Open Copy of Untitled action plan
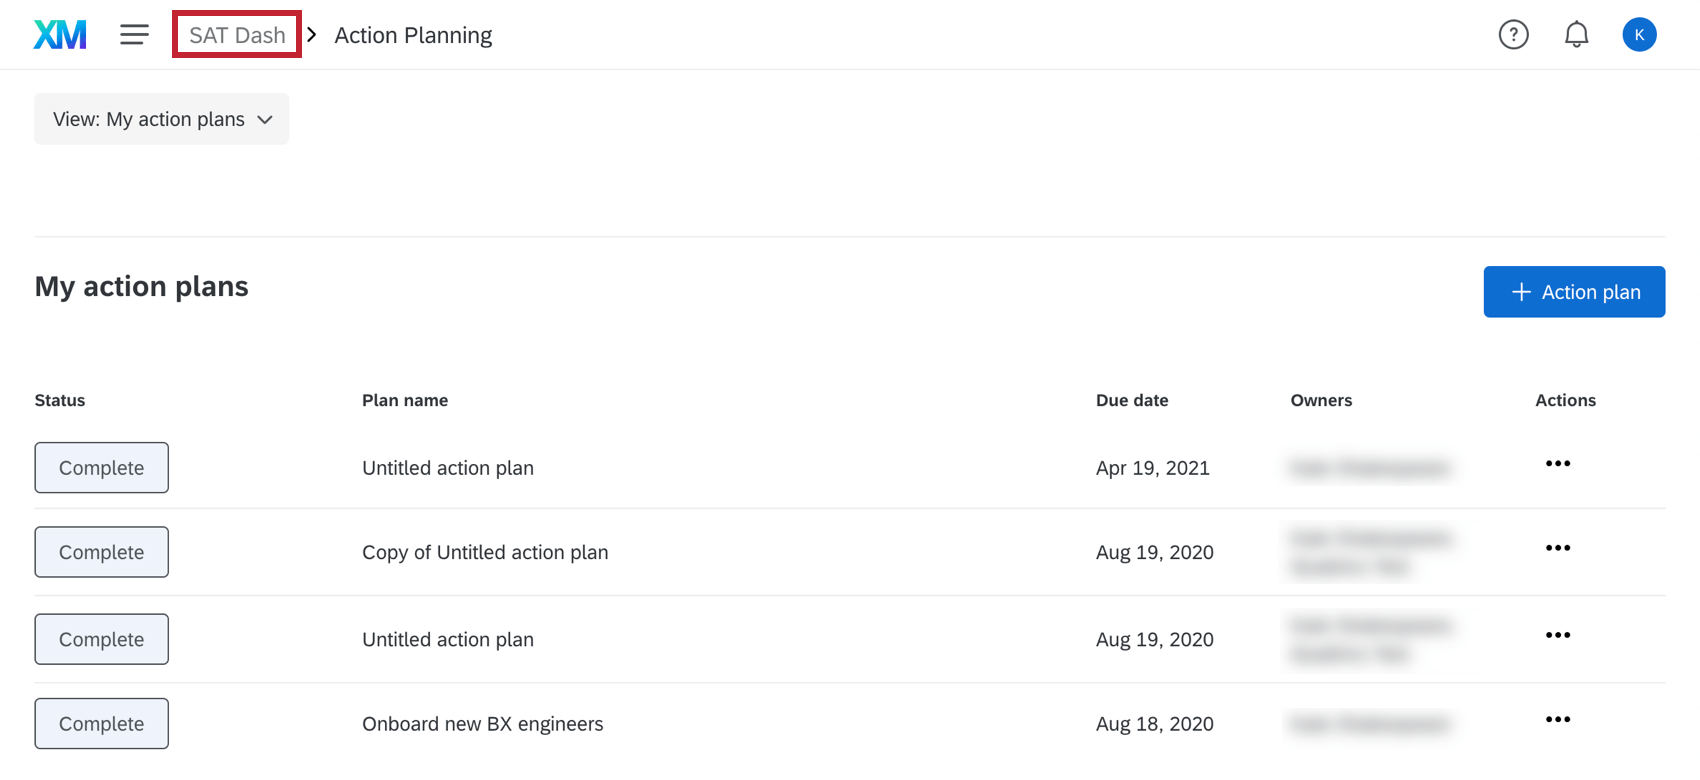 (x=485, y=552)
